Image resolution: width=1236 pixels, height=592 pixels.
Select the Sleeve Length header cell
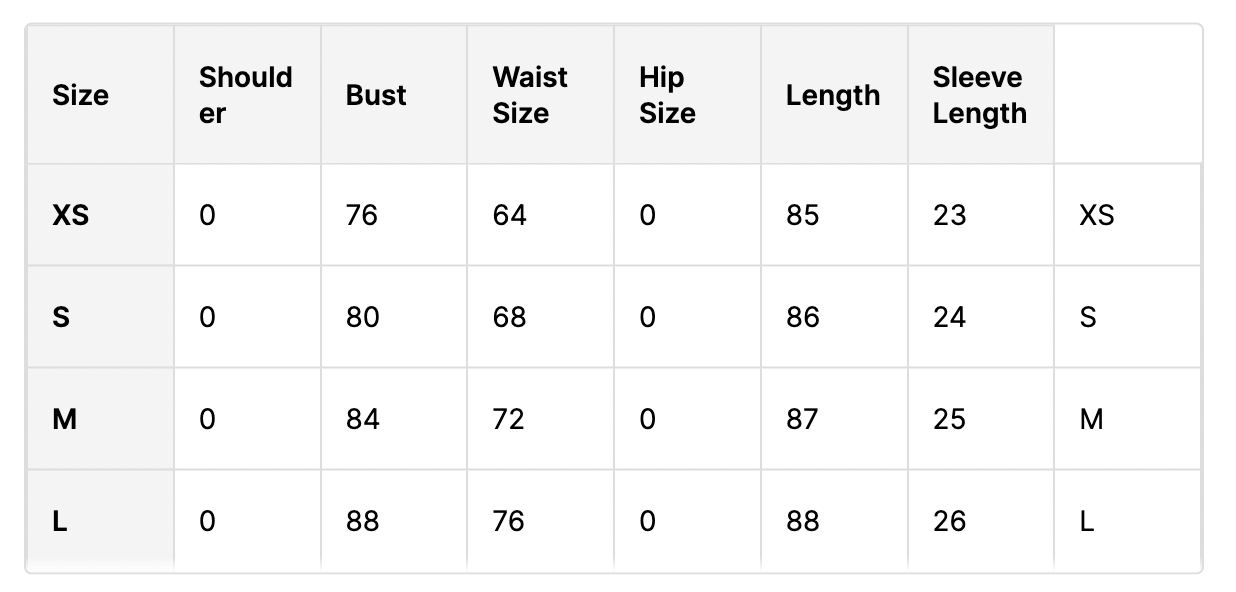pyautogui.click(x=981, y=95)
